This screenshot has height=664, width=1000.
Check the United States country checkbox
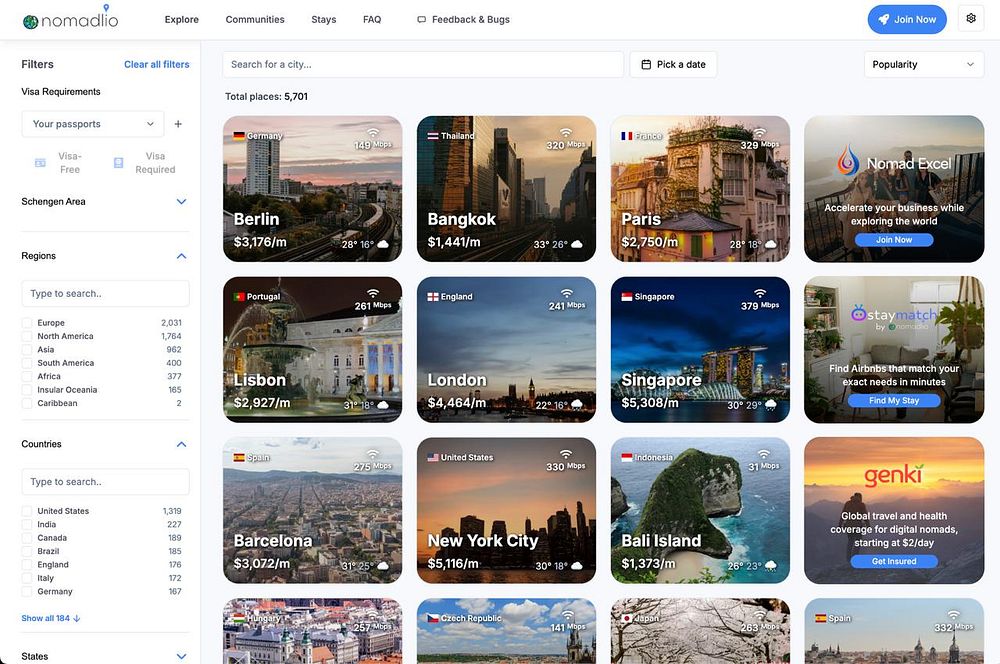pos(27,511)
